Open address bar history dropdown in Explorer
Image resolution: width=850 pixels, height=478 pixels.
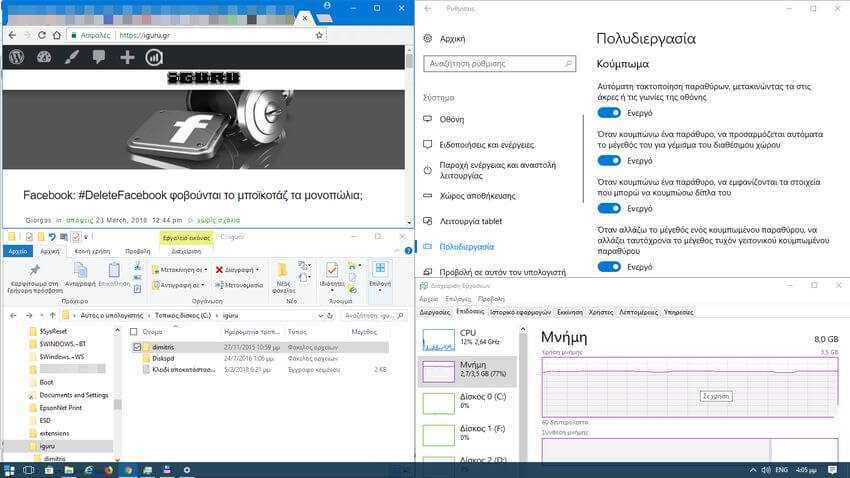(320, 315)
